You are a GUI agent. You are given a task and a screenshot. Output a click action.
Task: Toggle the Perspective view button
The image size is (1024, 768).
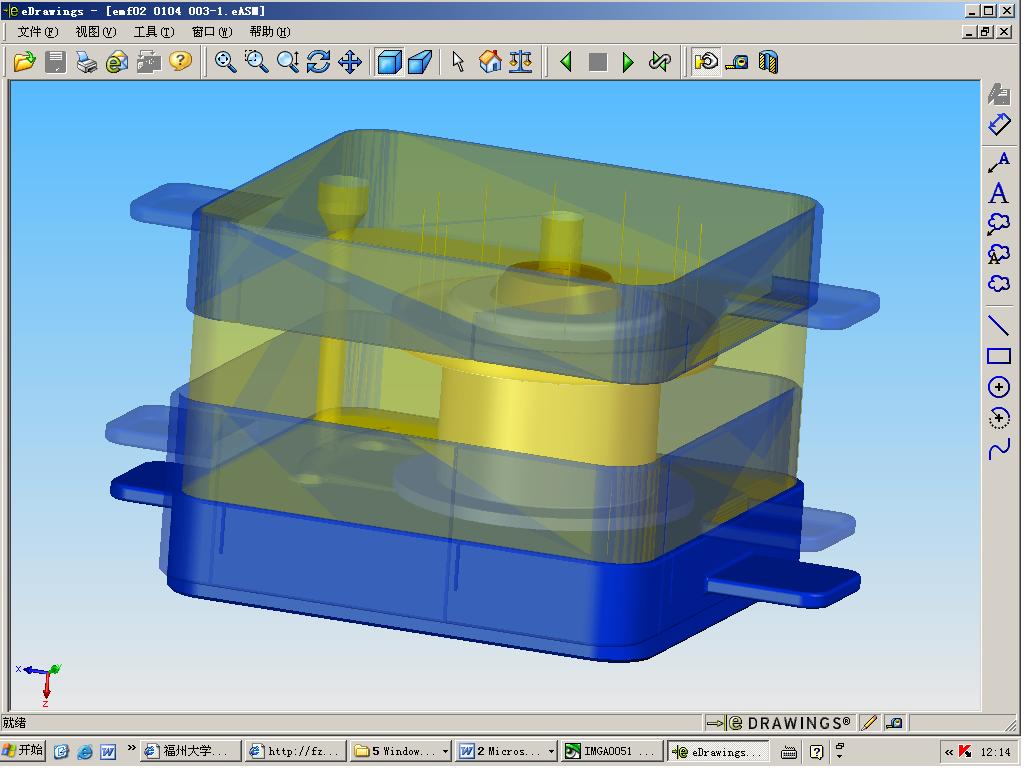coord(420,62)
